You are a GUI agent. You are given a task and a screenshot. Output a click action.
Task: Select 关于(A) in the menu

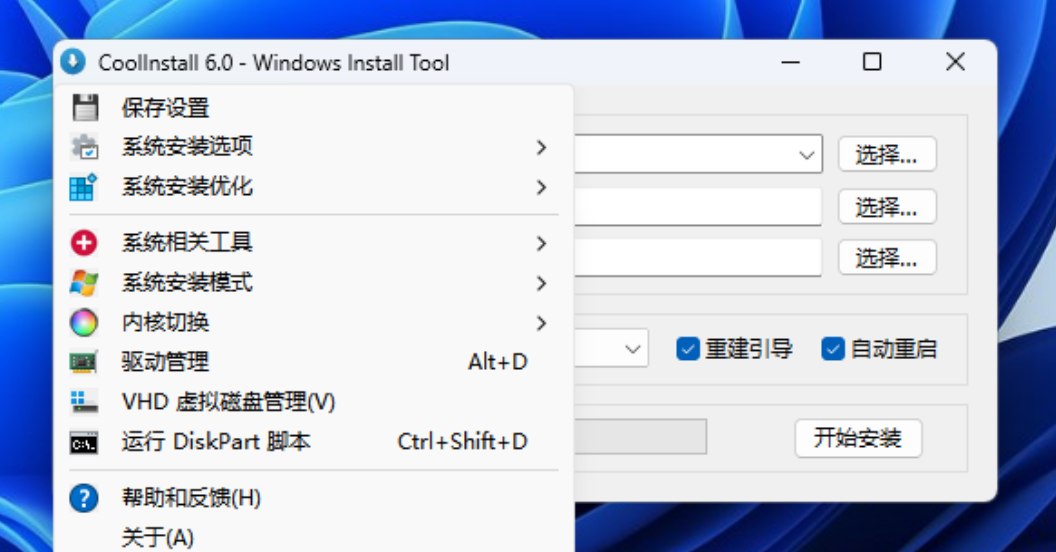(x=314, y=537)
